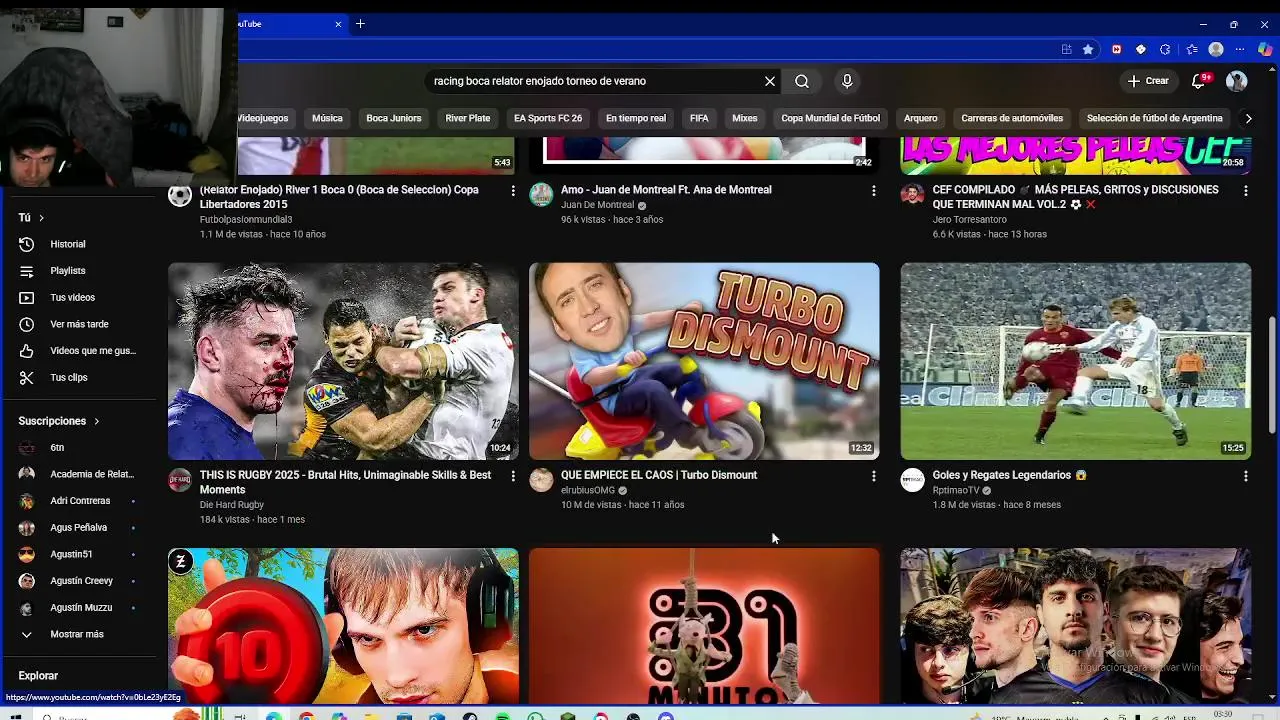The height and width of the screenshot is (720, 1280).
Task: Open the red fast-forward extension icon
Action: [x=1116, y=49]
